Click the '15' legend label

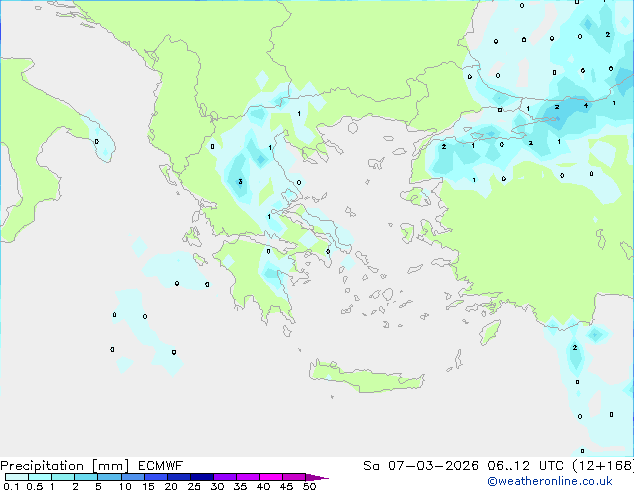(x=148, y=486)
